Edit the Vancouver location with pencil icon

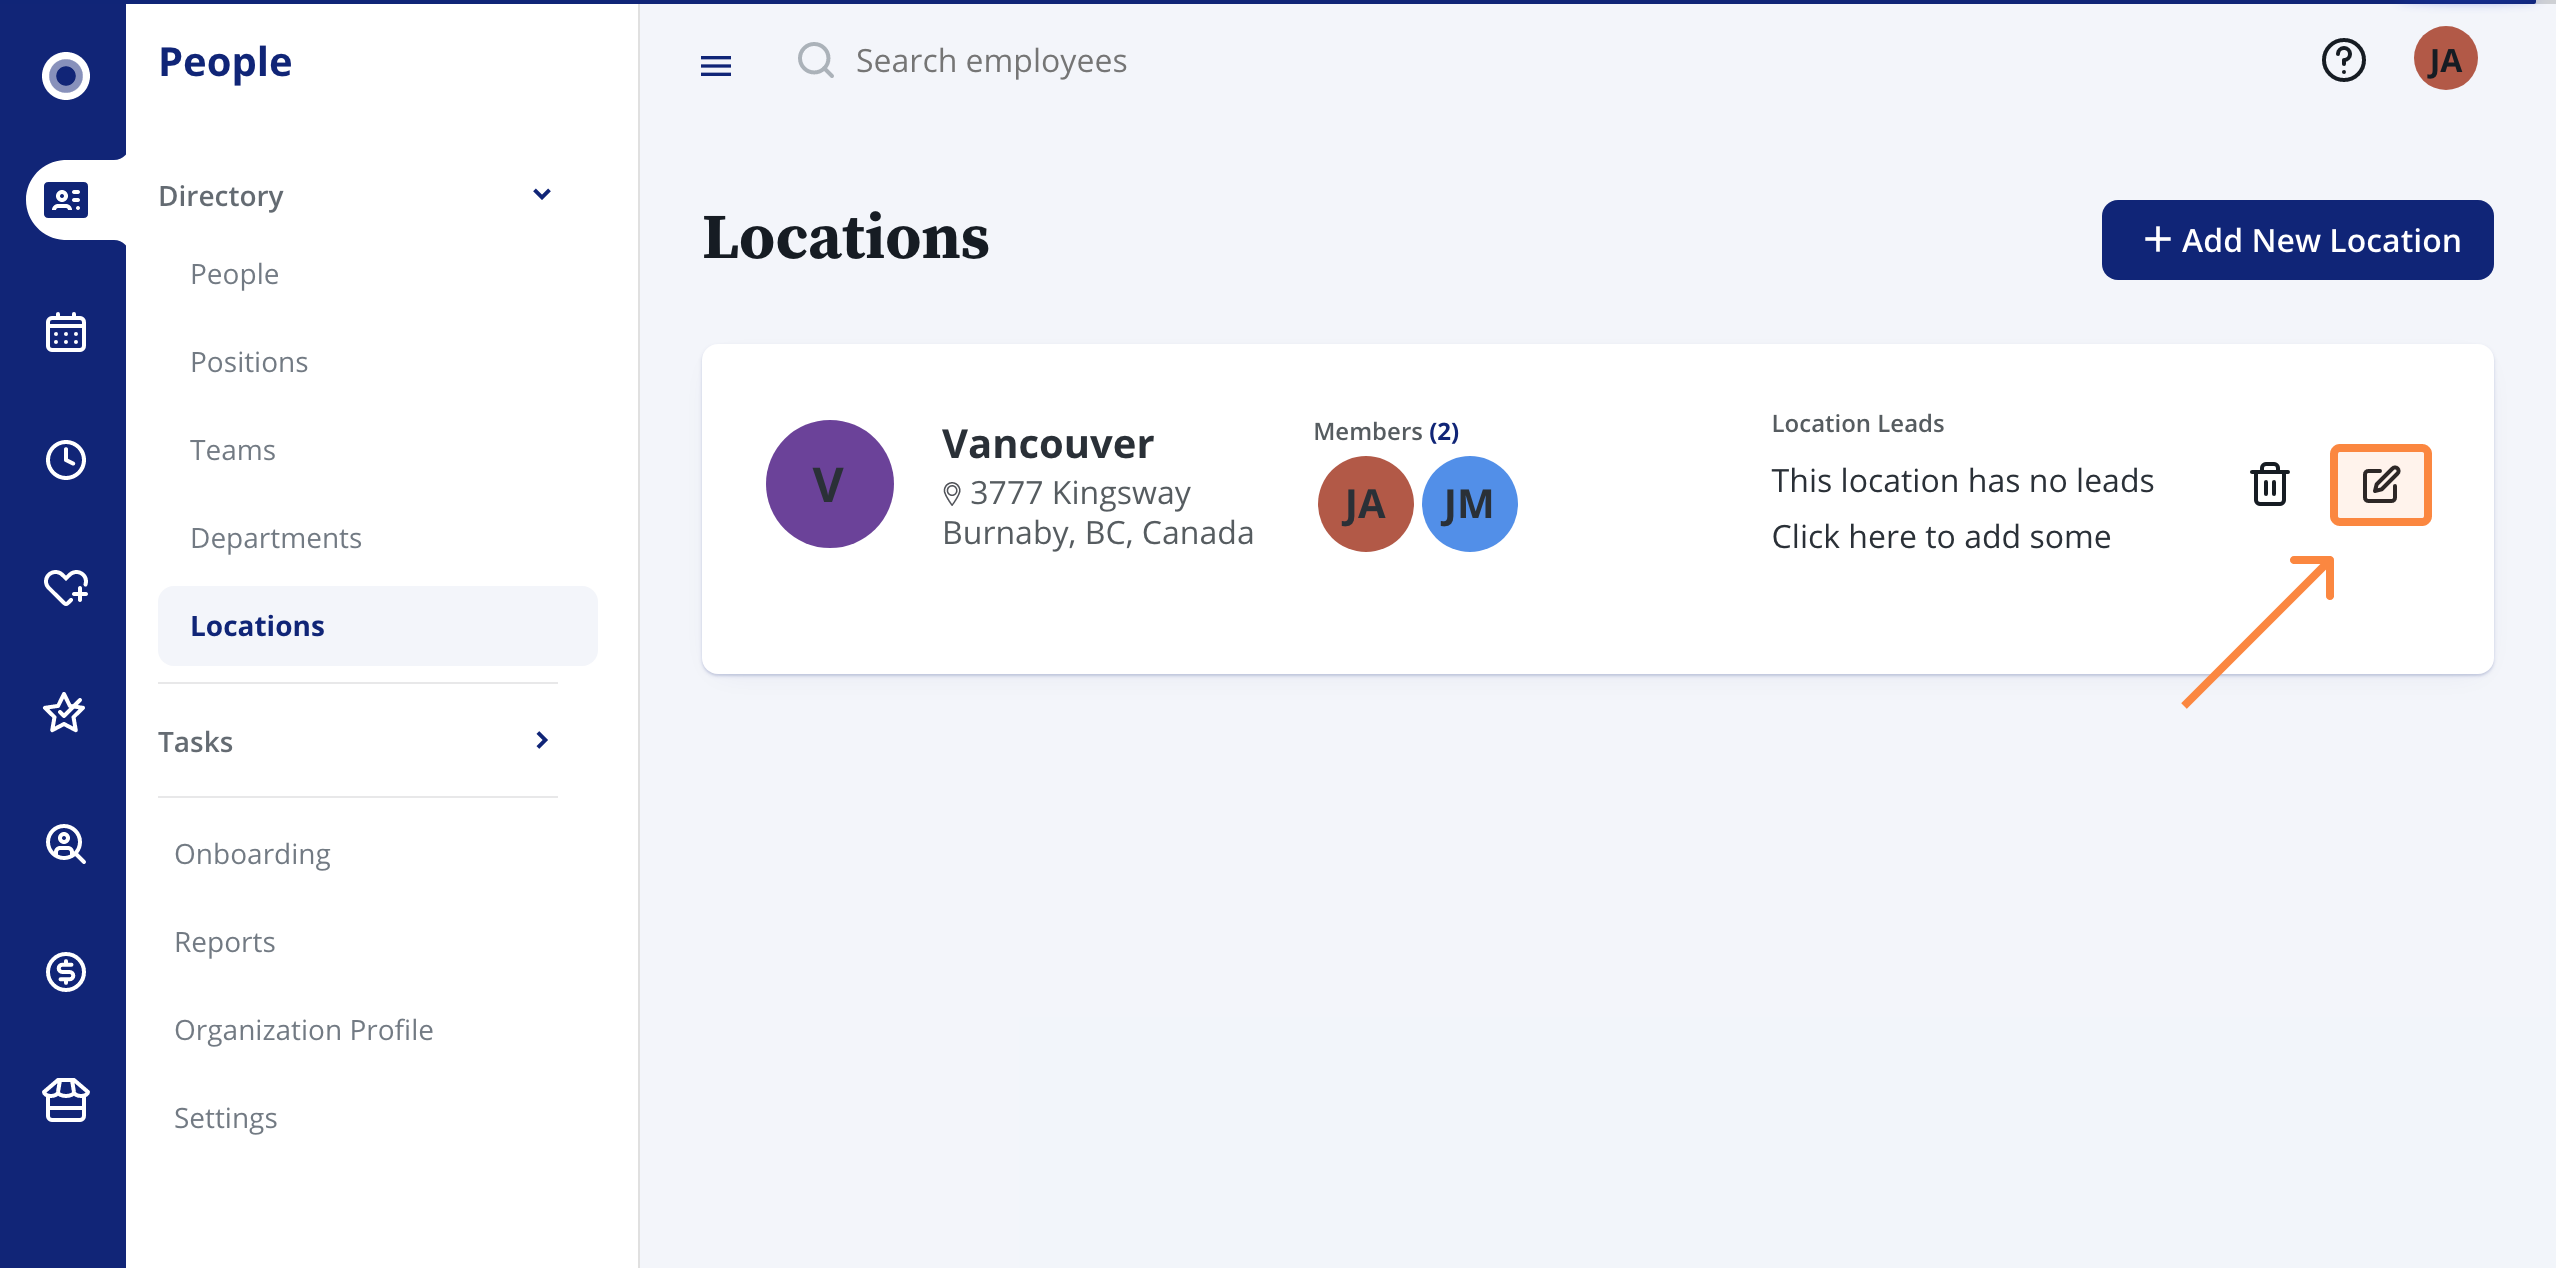(x=2382, y=485)
